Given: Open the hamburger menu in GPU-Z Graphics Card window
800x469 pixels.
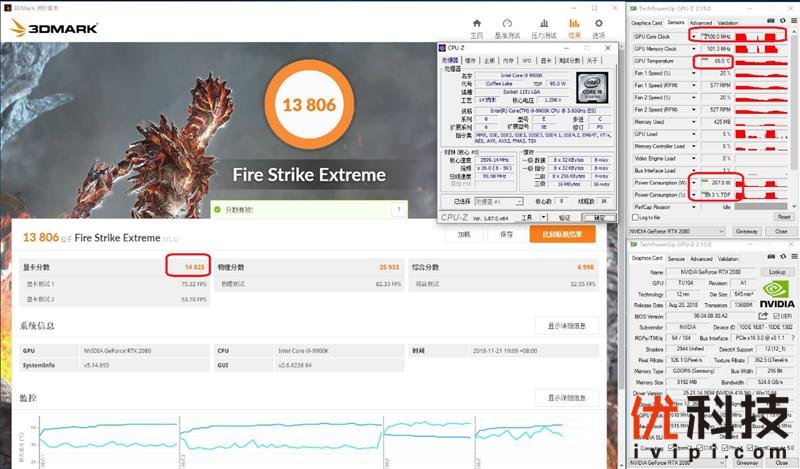Looking at the screenshot, I should [794, 257].
